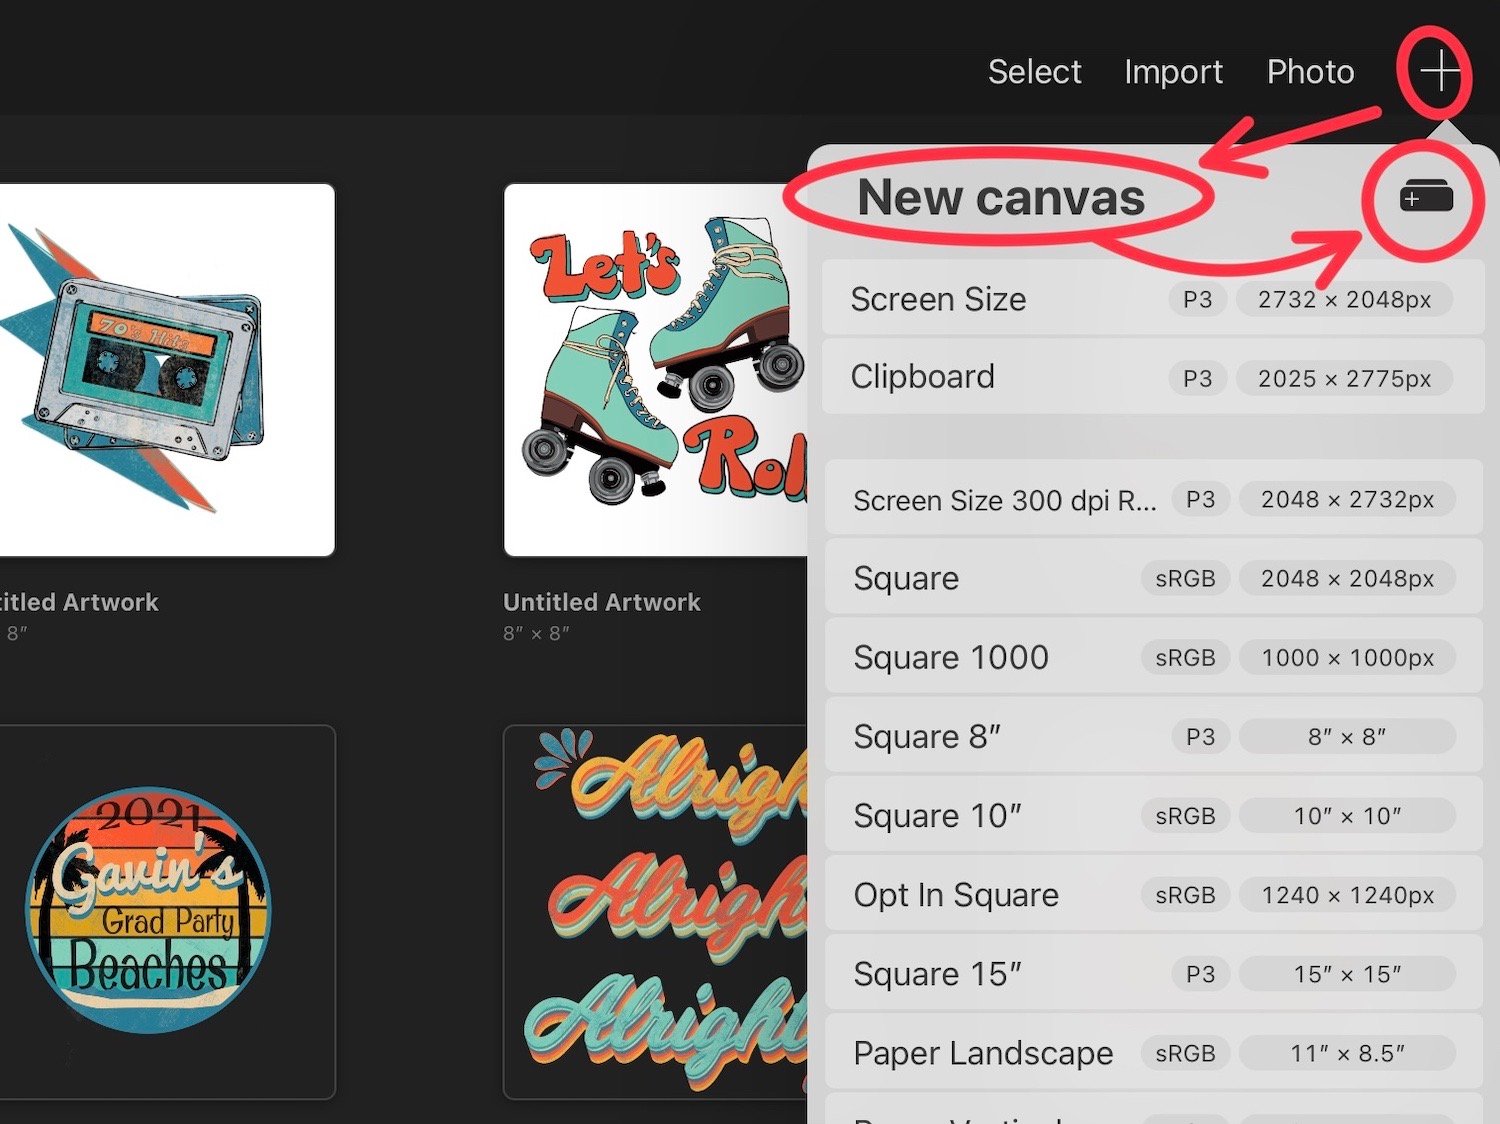
Task: Click the Select button in top bar
Action: (1034, 72)
